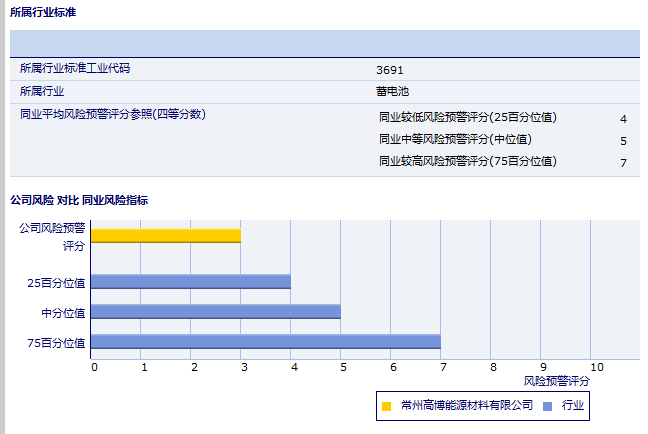Screen dimensions: 648x434
Task: Click the blue 25百分位值 bar
Action: [x=191, y=281]
